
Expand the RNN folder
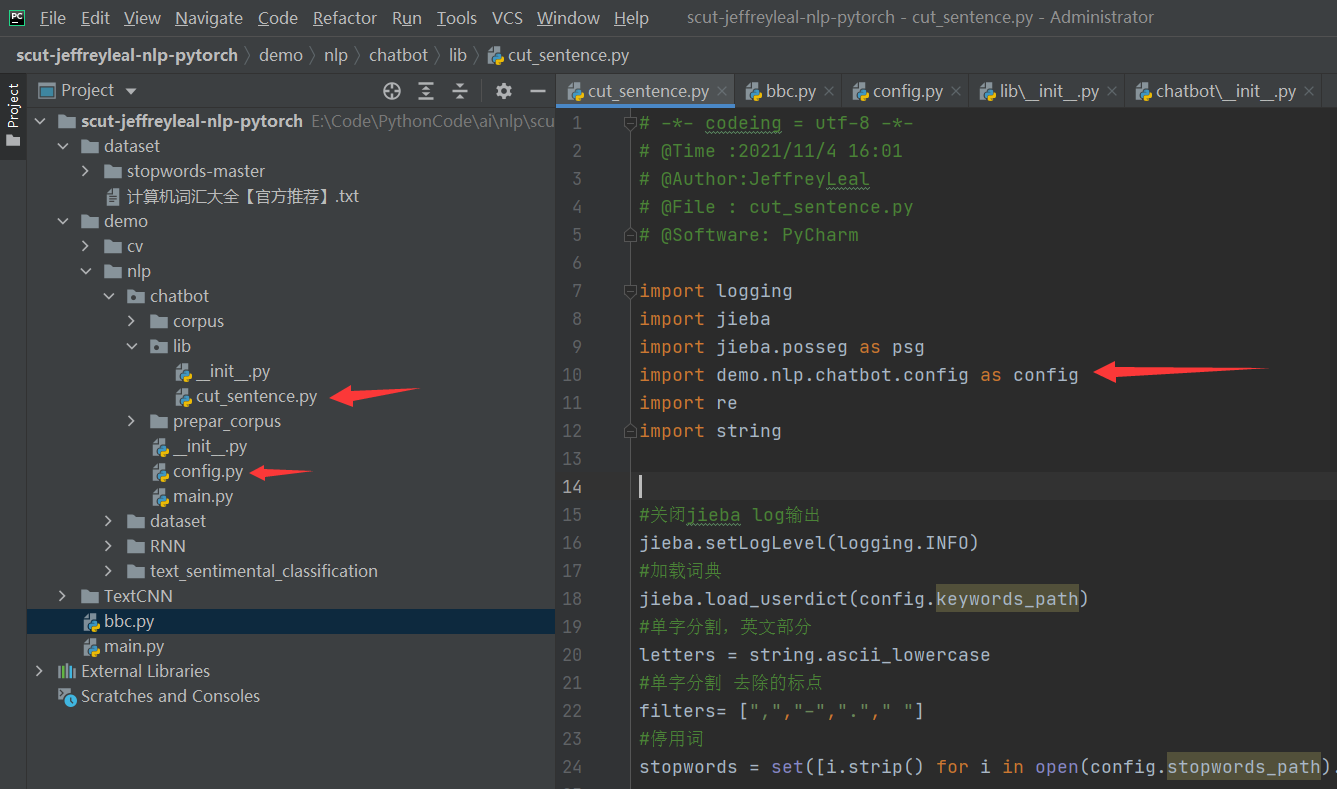109,547
